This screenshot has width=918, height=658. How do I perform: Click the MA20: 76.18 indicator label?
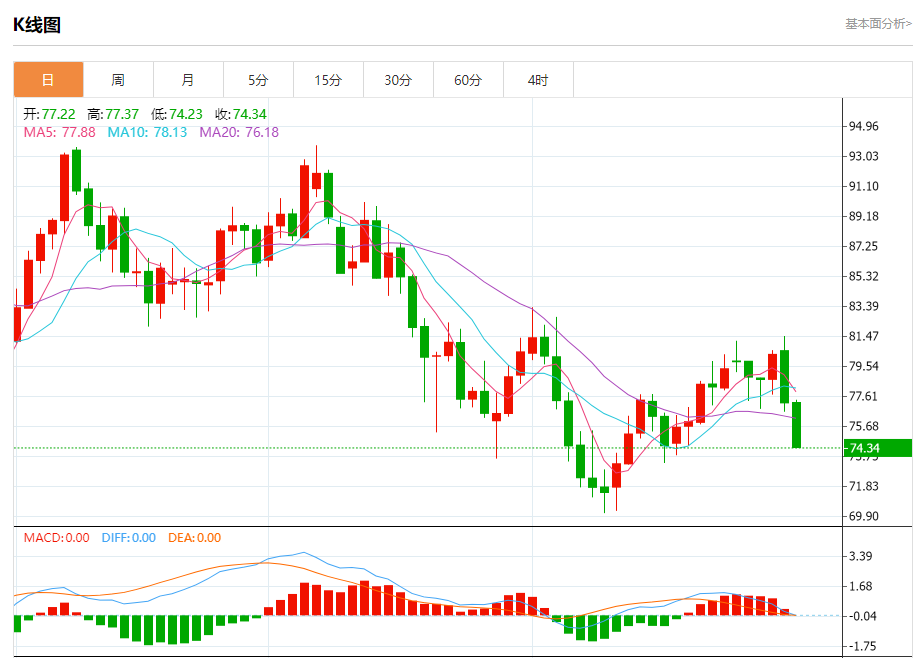pyautogui.click(x=239, y=132)
